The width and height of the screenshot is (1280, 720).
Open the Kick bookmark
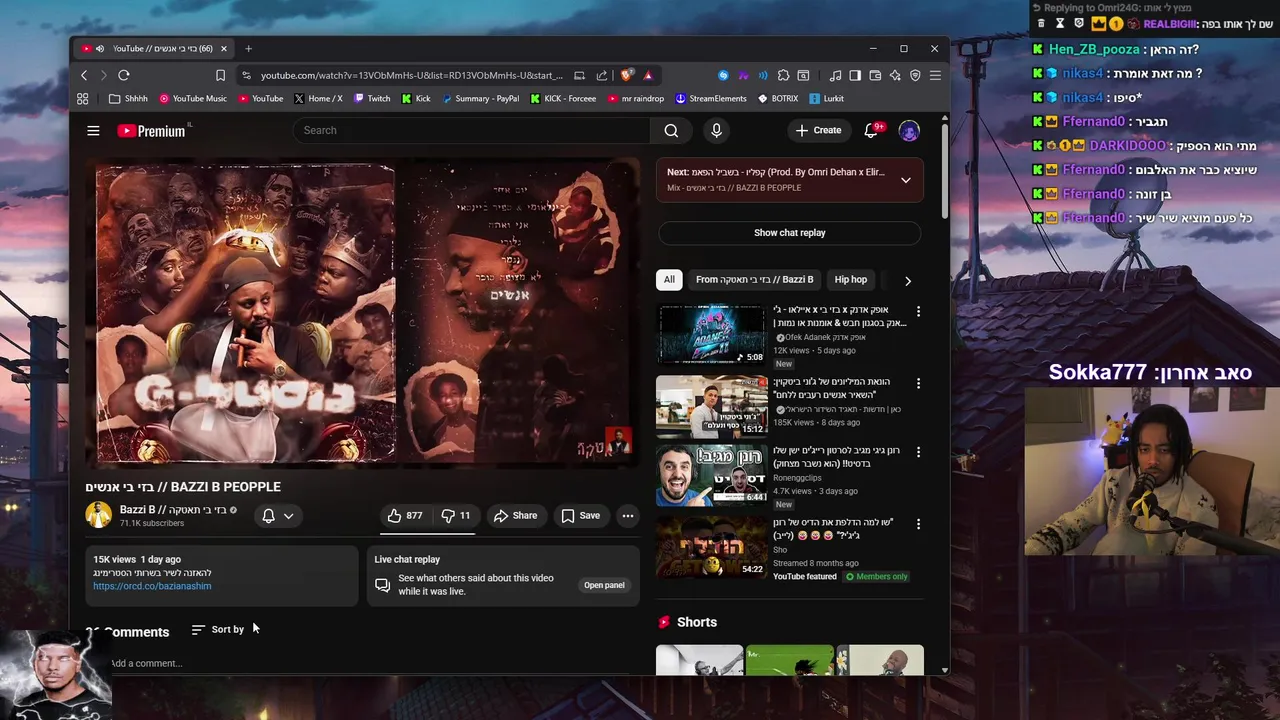pos(416,99)
